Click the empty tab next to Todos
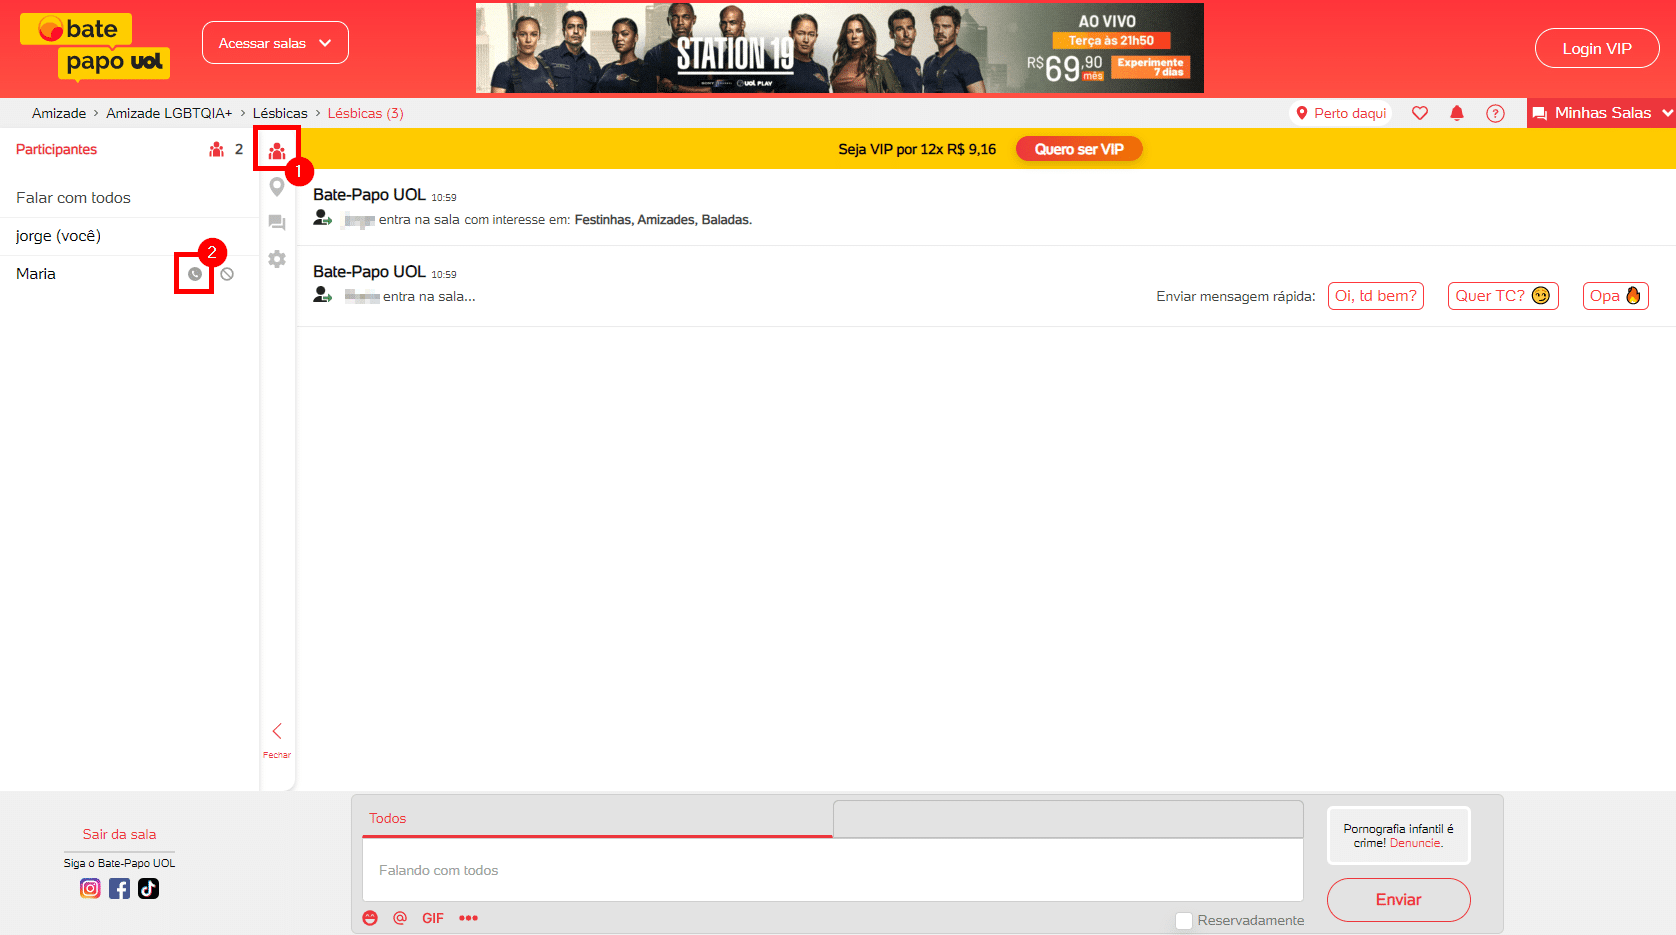 coord(1068,819)
